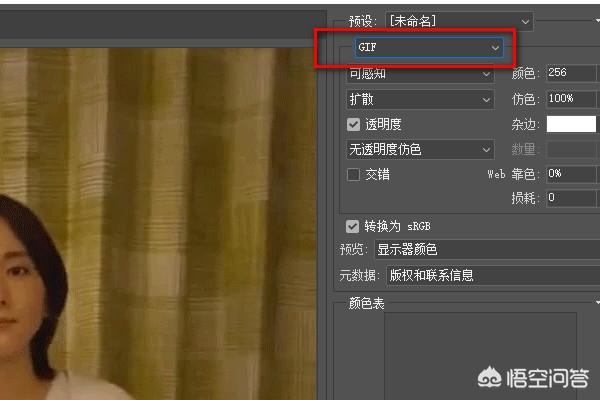This screenshot has width=600, height=400.
Task: Open the 杂边 matte color swatch
Action: (571, 124)
